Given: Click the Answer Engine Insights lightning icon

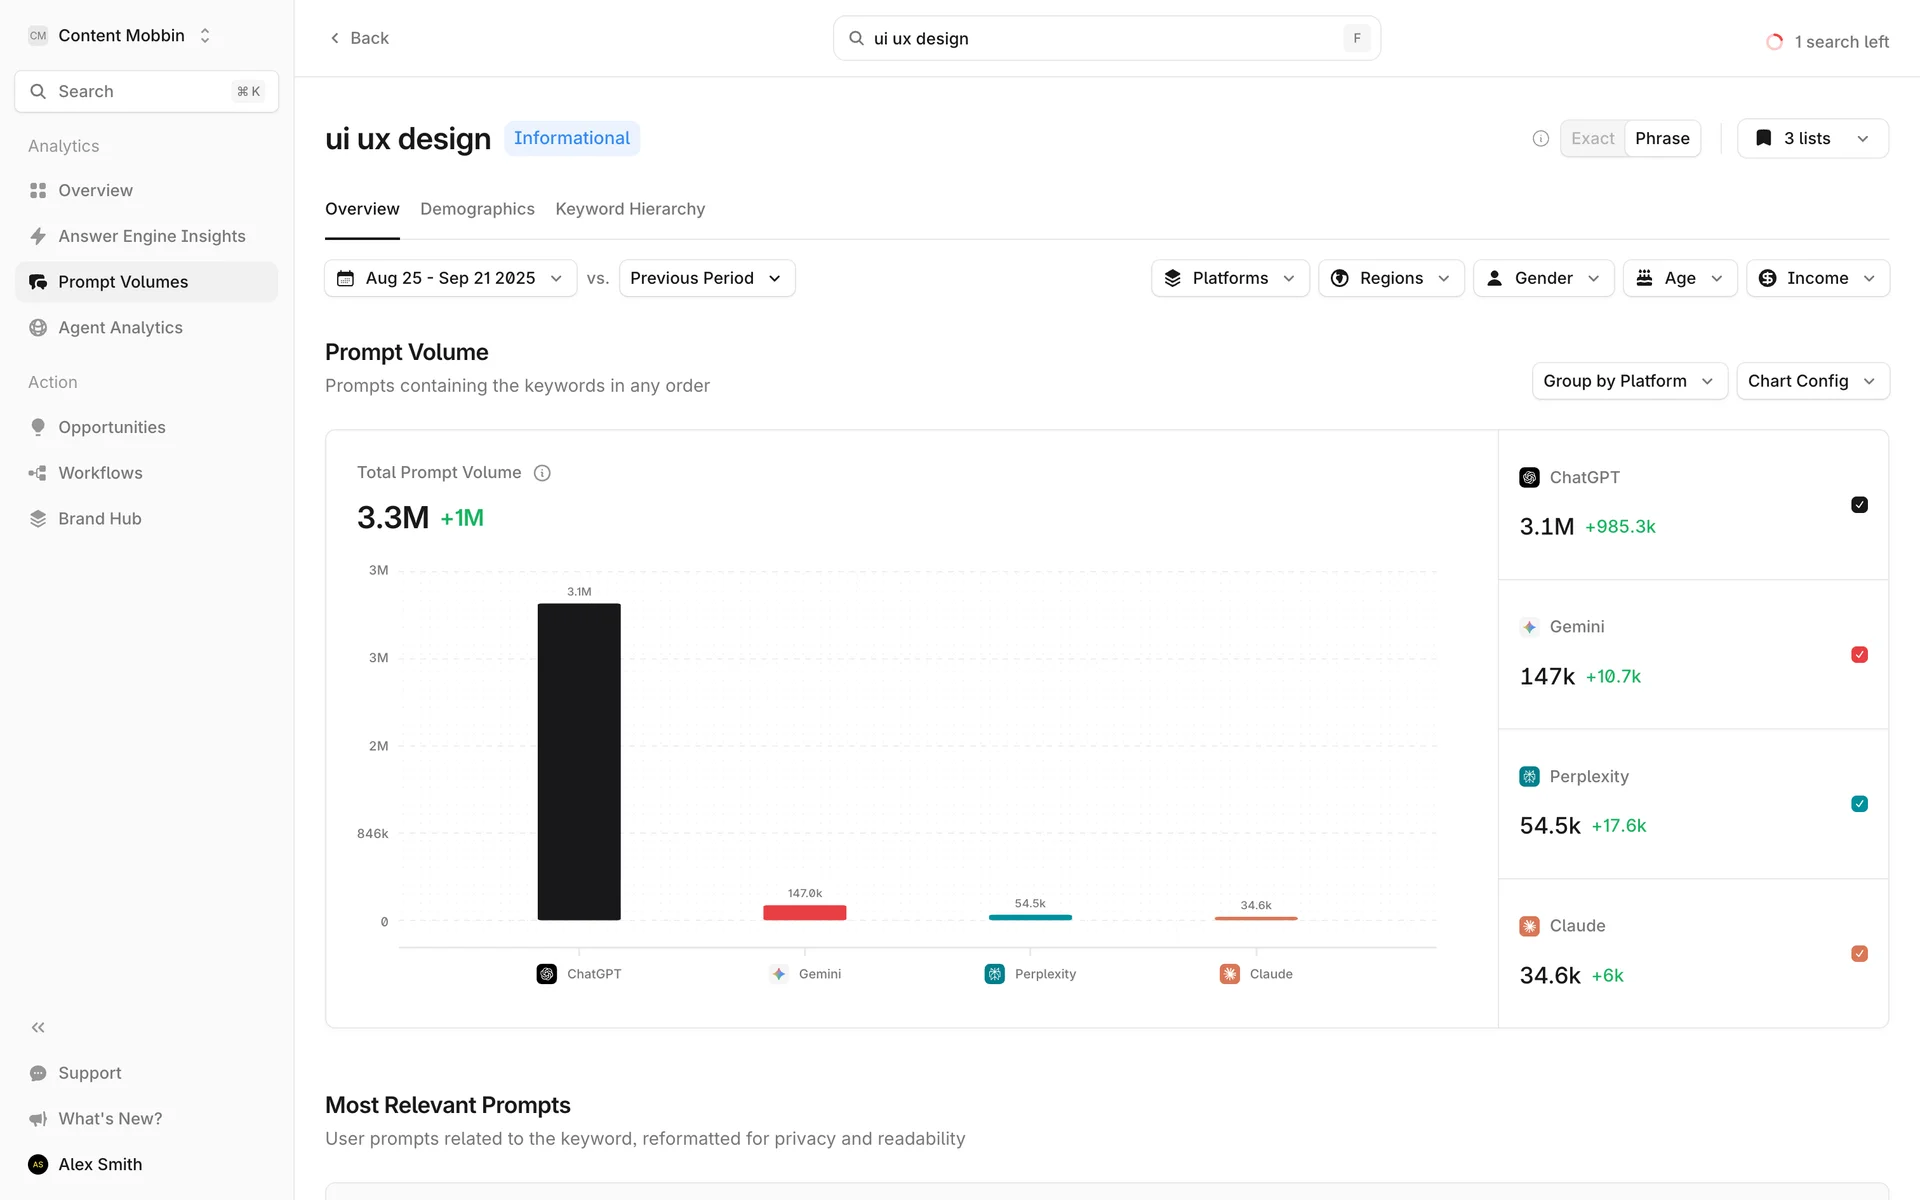Looking at the screenshot, I should click(x=38, y=236).
